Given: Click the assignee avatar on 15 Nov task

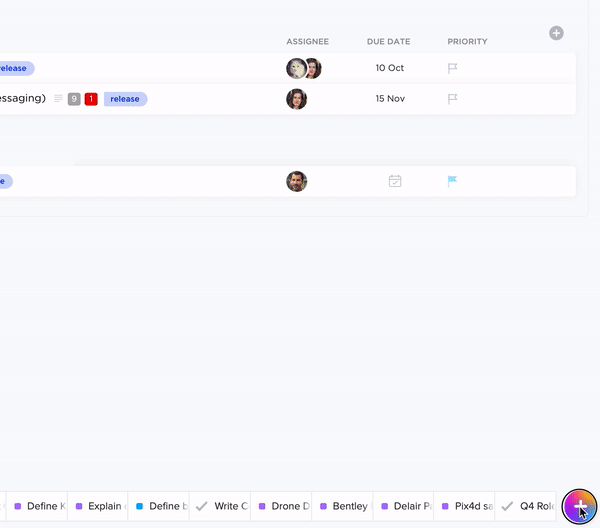Looking at the screenshot, I should tap(297, 99).
